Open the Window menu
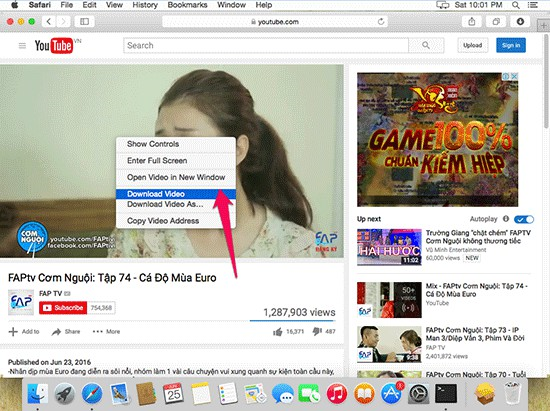 click(231, 5)
